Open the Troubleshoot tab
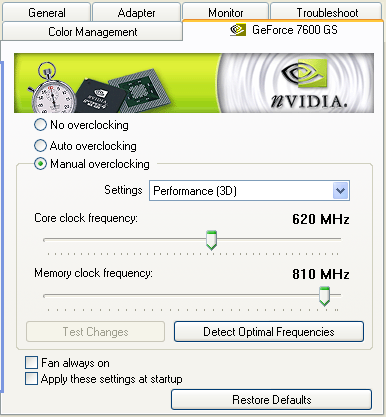The width and height of the screenshot is (386, 417). [327, 12]
